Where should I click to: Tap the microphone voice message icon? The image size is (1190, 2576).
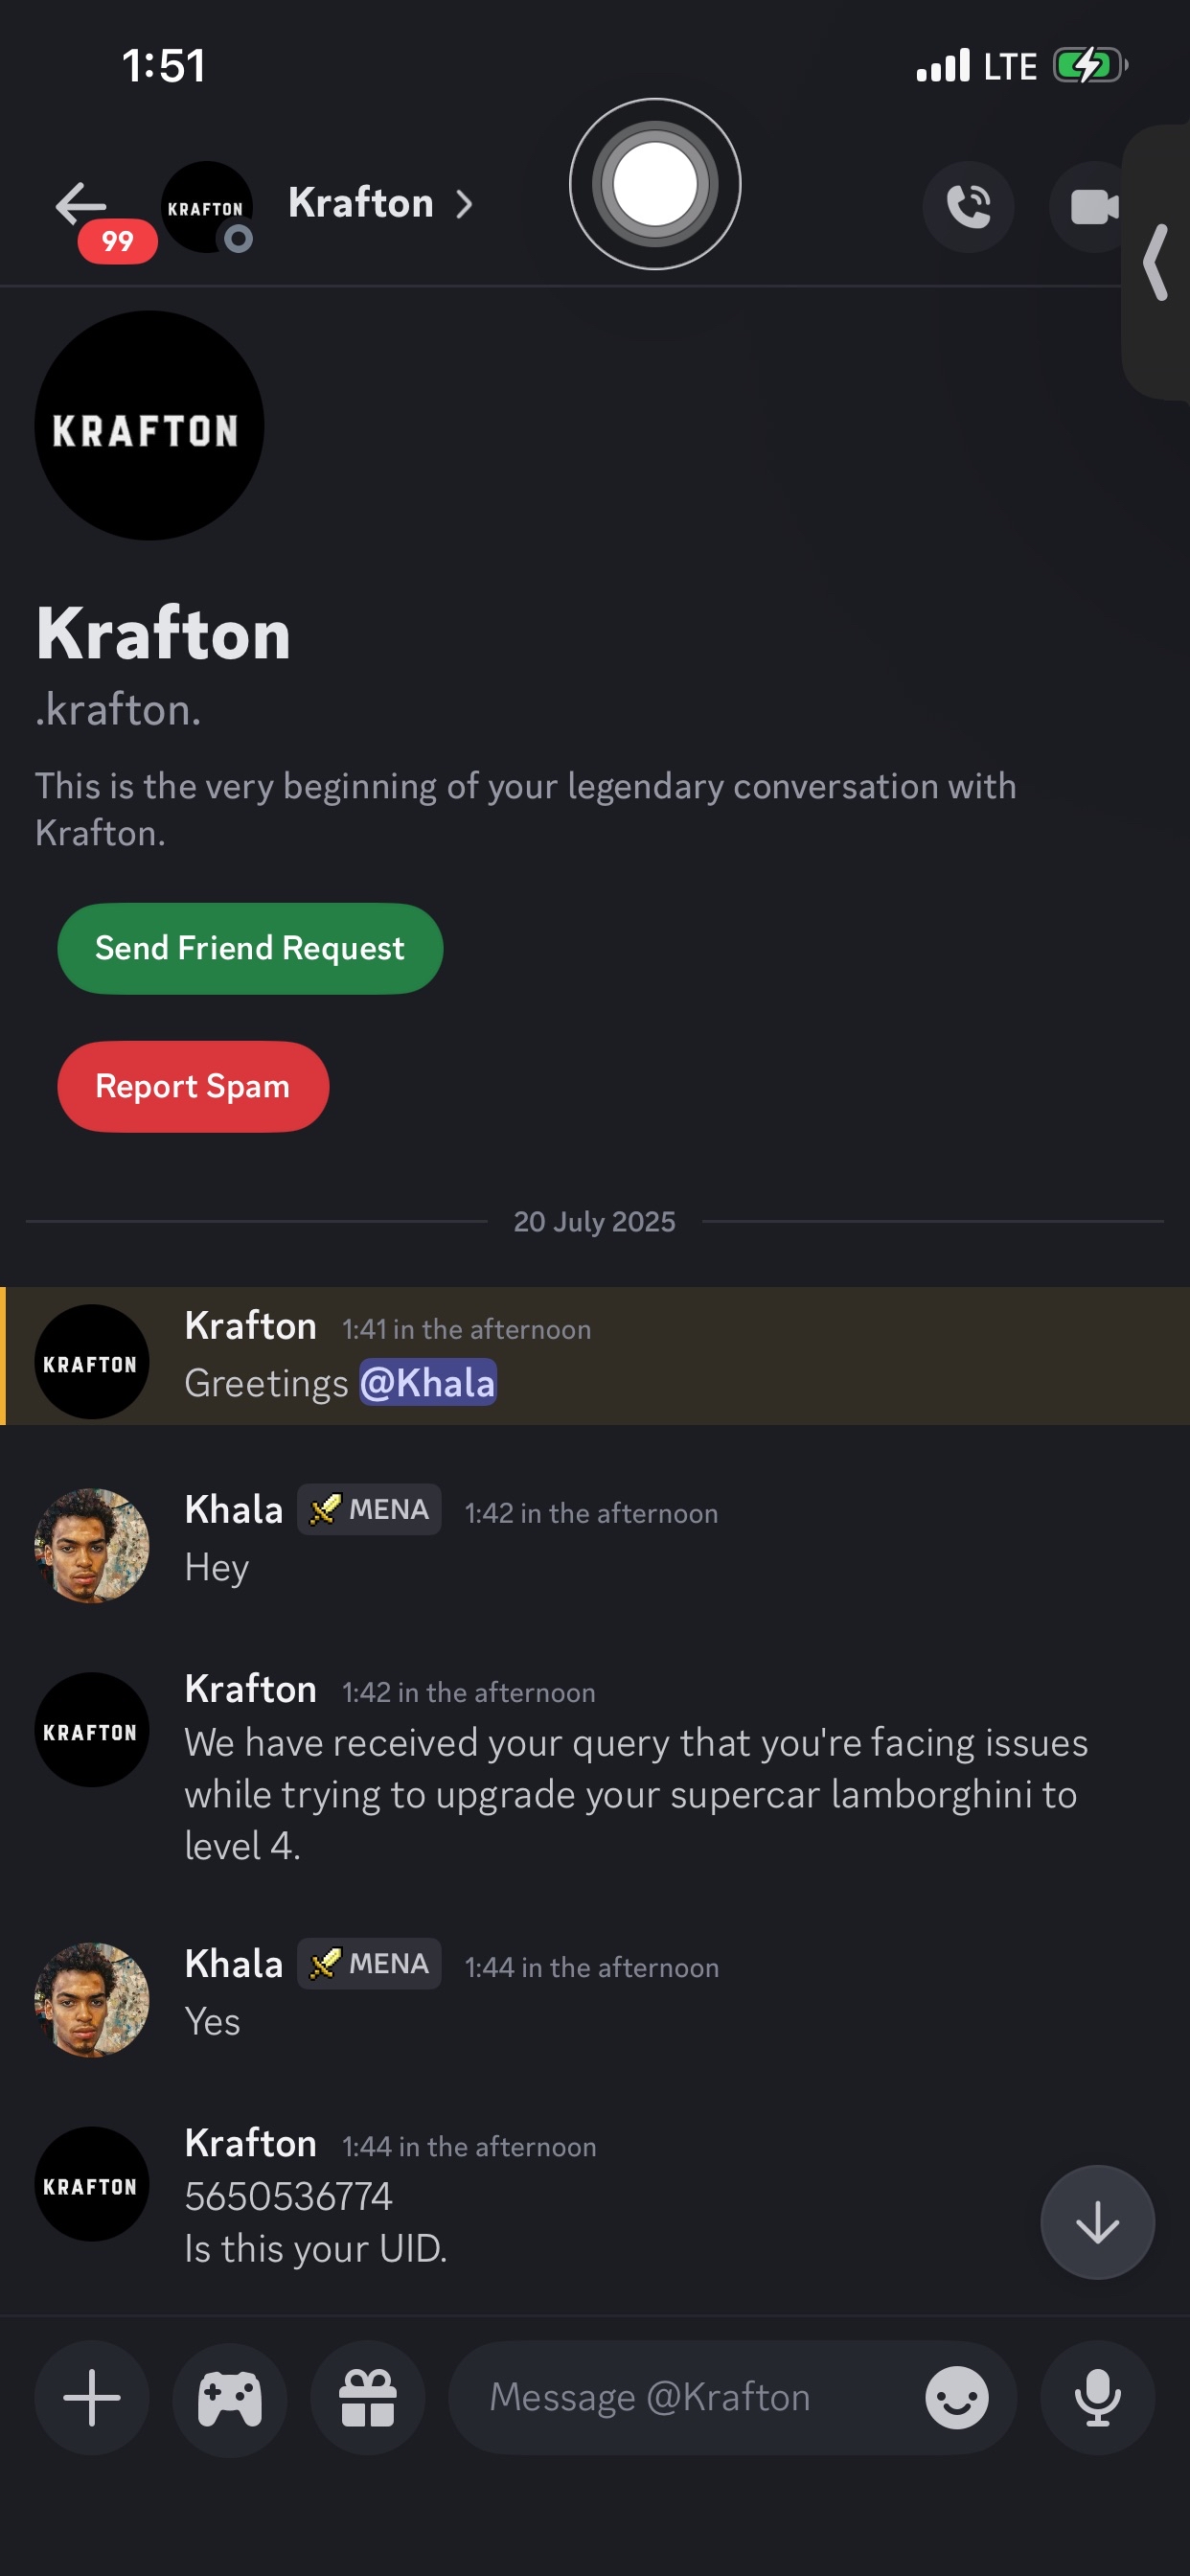(1097, 2397)
